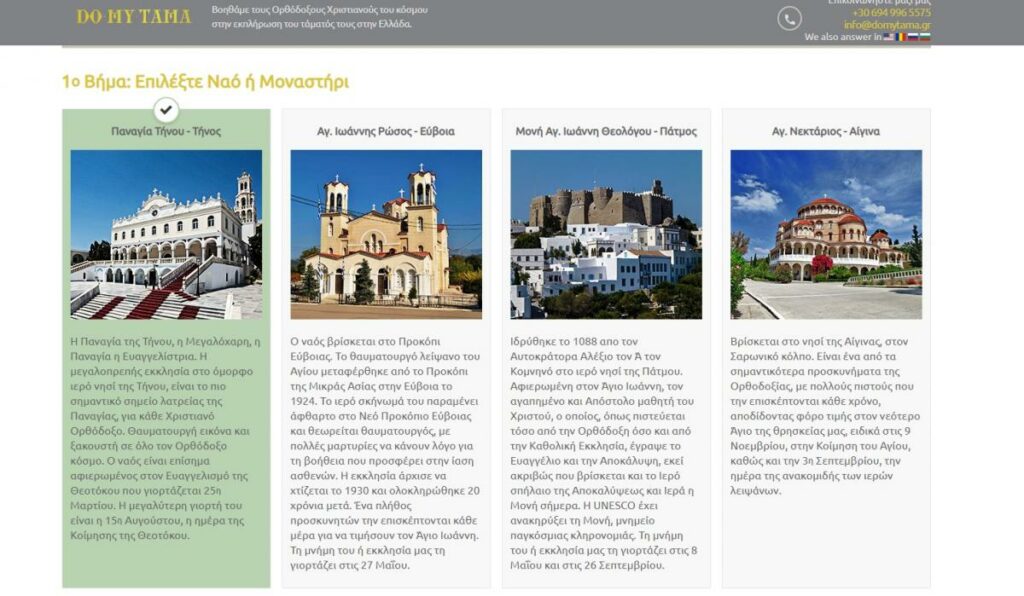Screen dimensions: 1024x596
Task: Open the DO MY TAMA logo
Action: coord(134,17)
